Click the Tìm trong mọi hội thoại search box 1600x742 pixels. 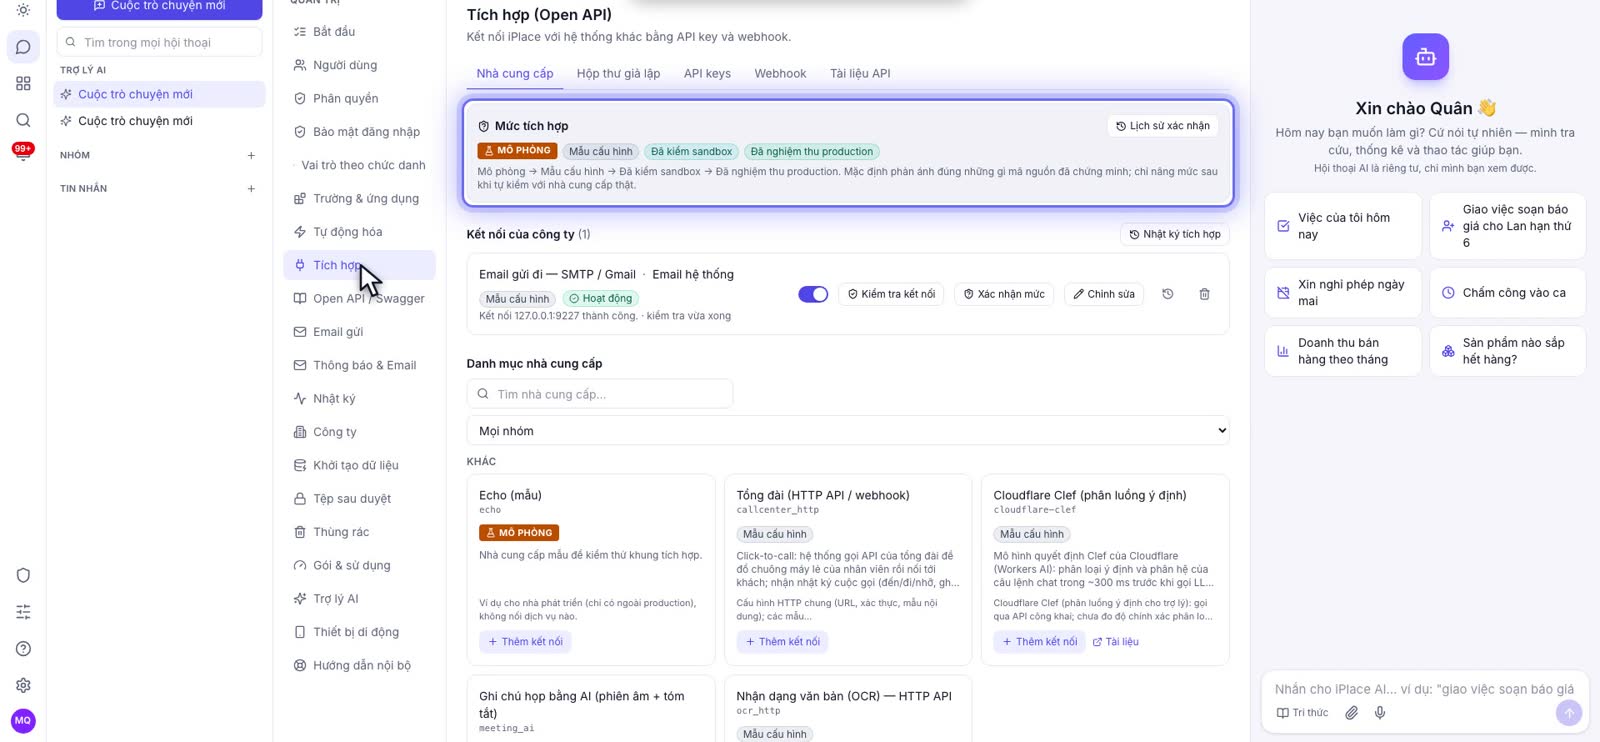(x=160, y=42)
